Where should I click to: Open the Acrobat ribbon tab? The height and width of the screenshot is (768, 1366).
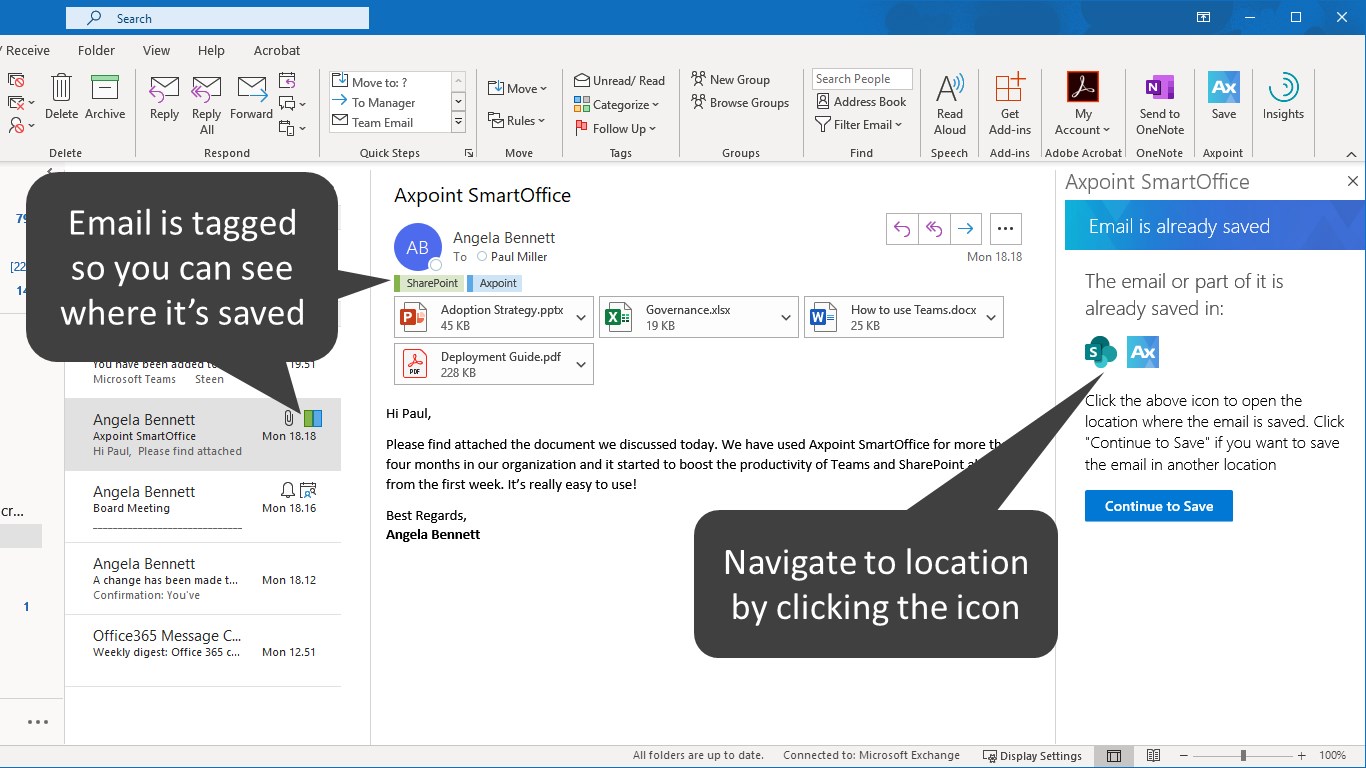(x=277, y=51)
